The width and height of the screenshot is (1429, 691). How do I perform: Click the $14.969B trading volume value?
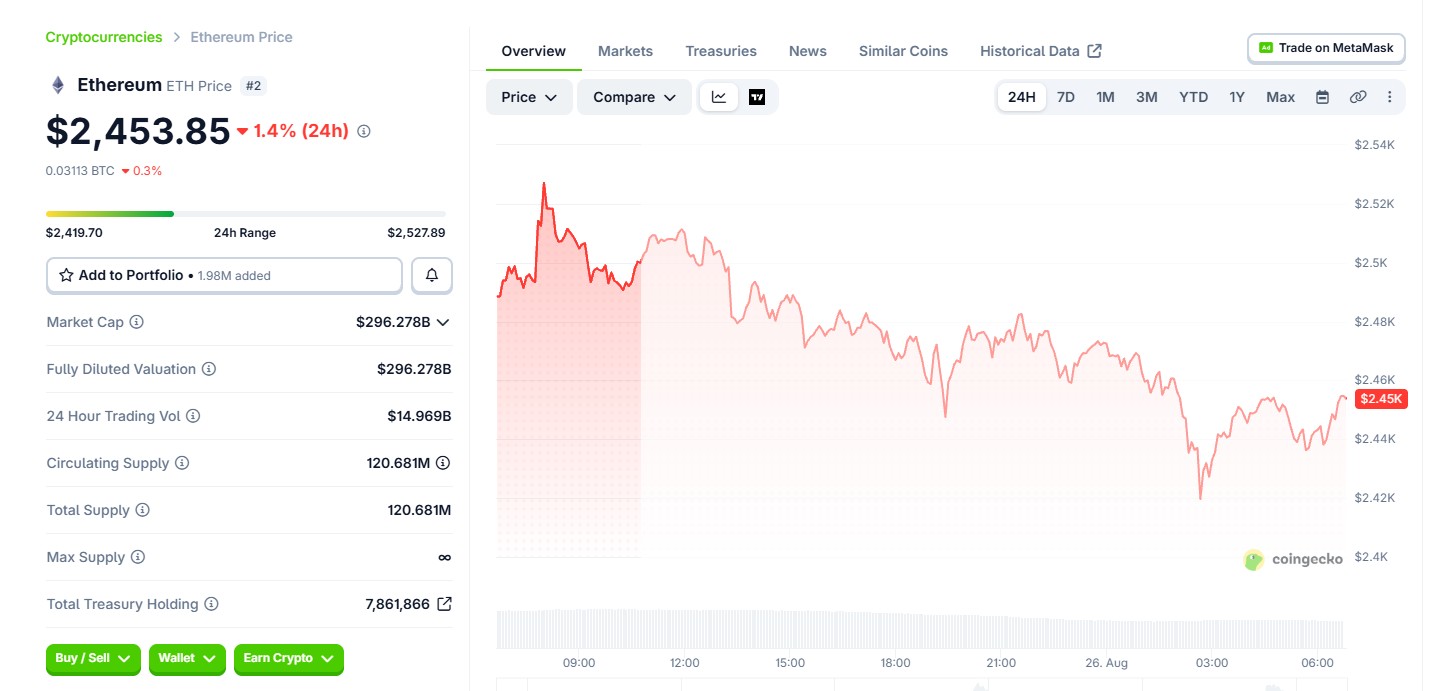pos(419,416)
